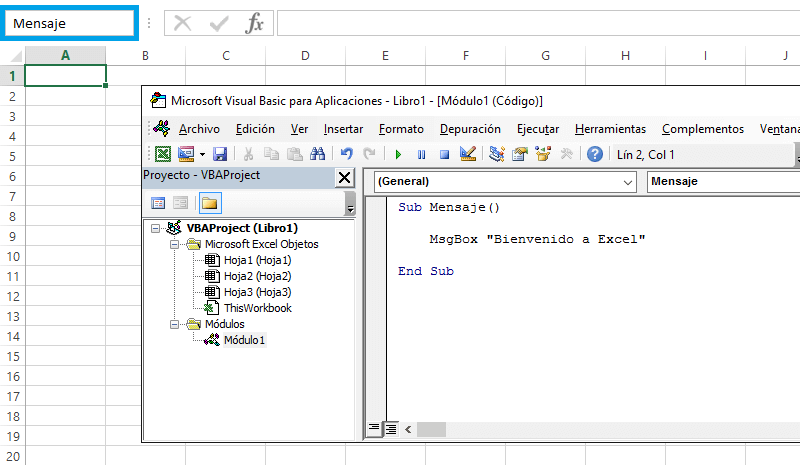
Task: Switch to Full Module View button
Action: pyautogui.click(x=391, y=429)
